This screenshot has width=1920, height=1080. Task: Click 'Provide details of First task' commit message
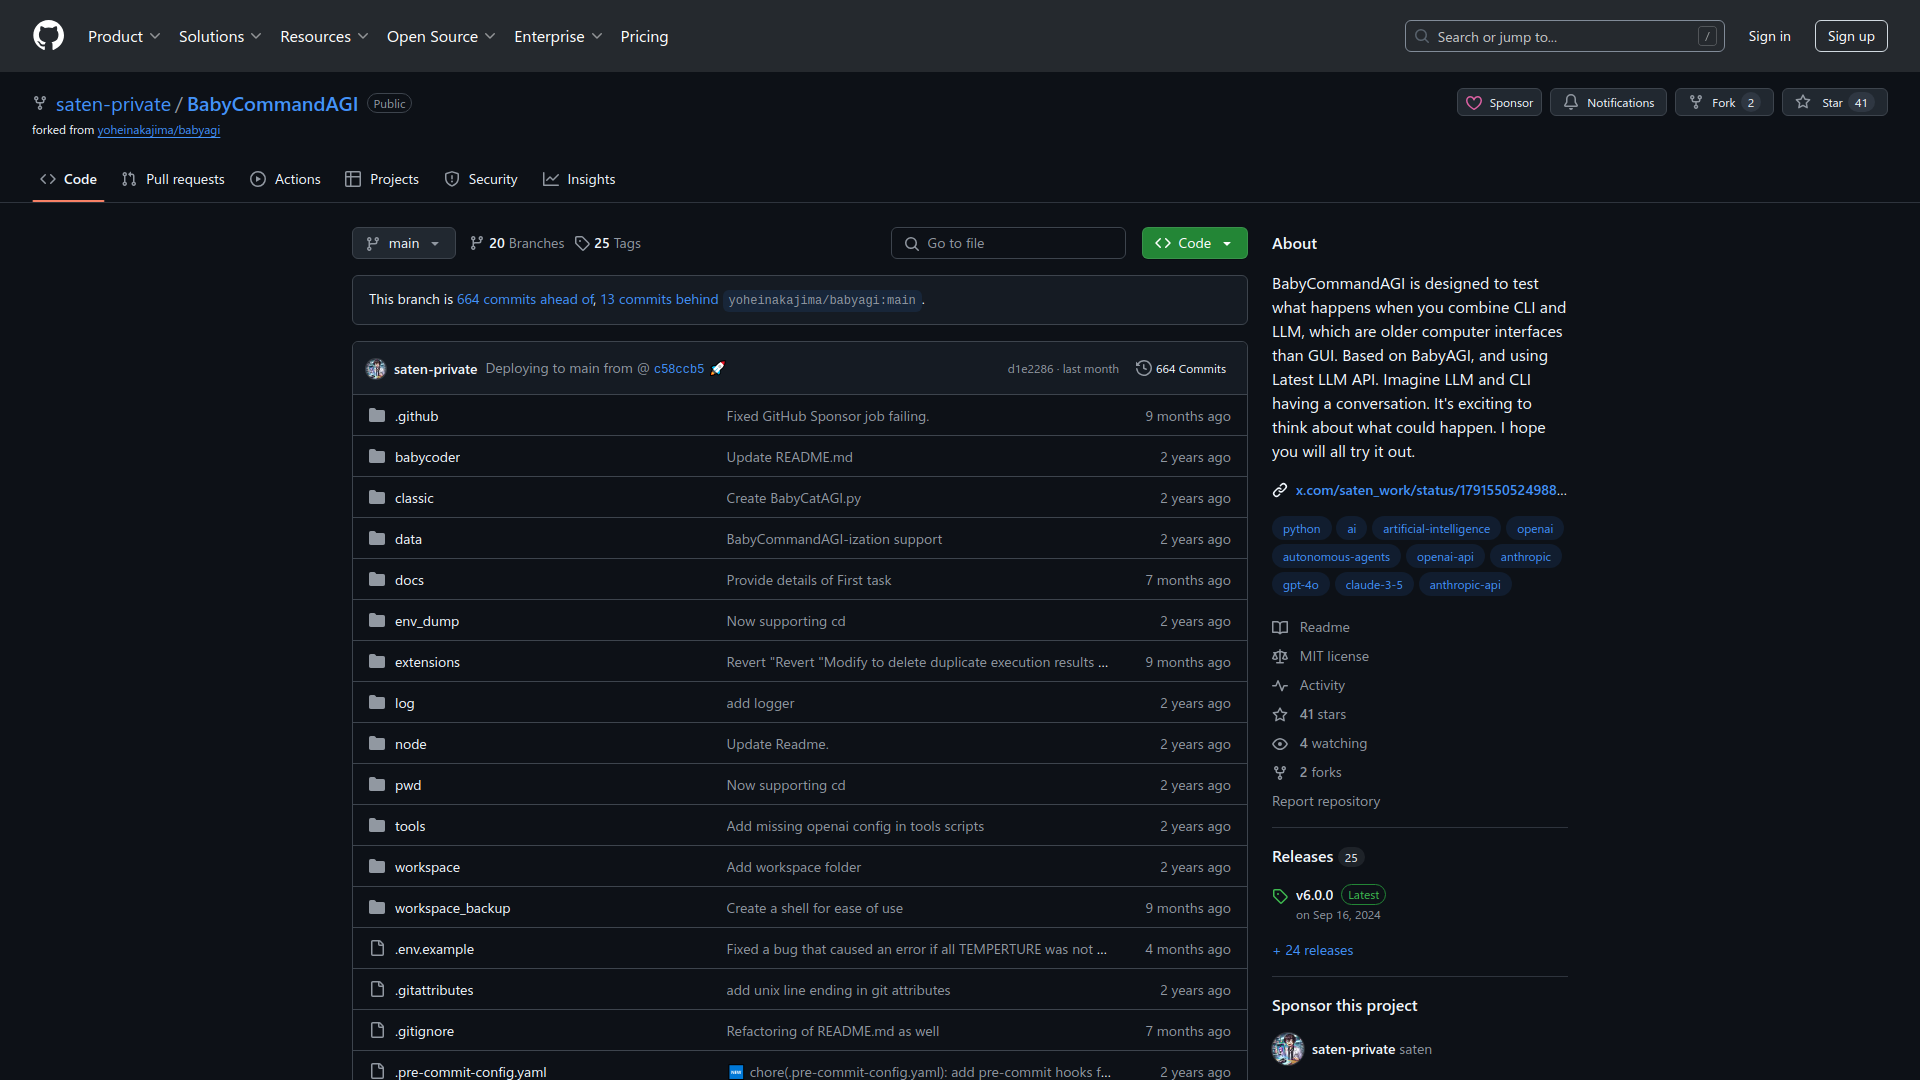pos(808,580)
